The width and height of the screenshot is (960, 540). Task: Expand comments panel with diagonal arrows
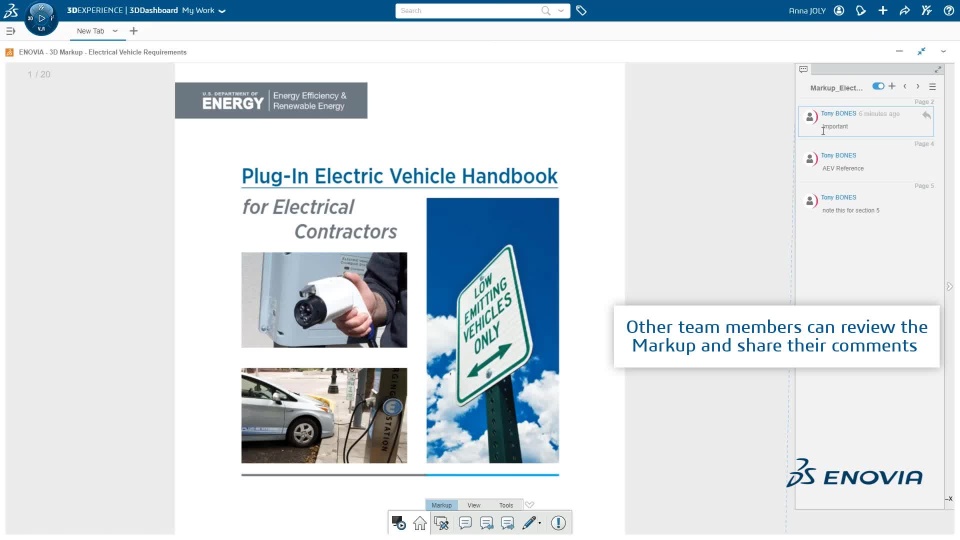(937, 69)
